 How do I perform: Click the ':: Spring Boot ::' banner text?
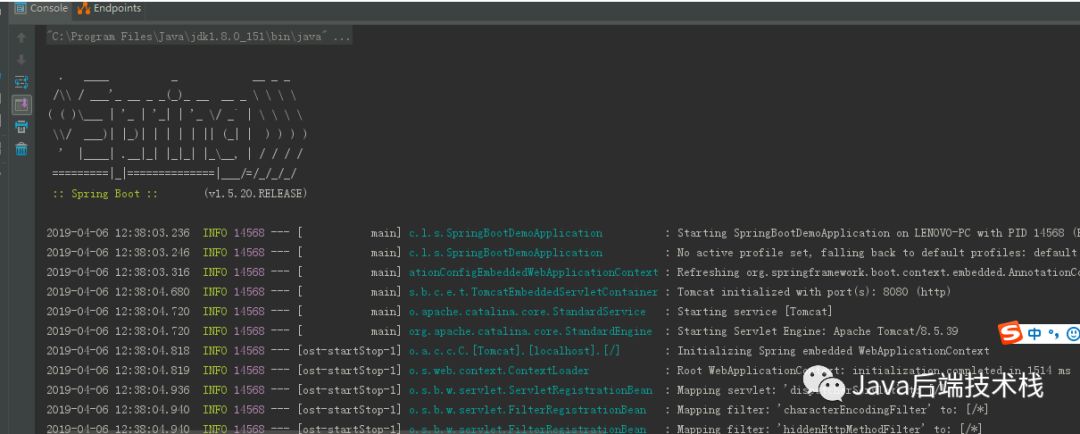(x=105, y=194)
